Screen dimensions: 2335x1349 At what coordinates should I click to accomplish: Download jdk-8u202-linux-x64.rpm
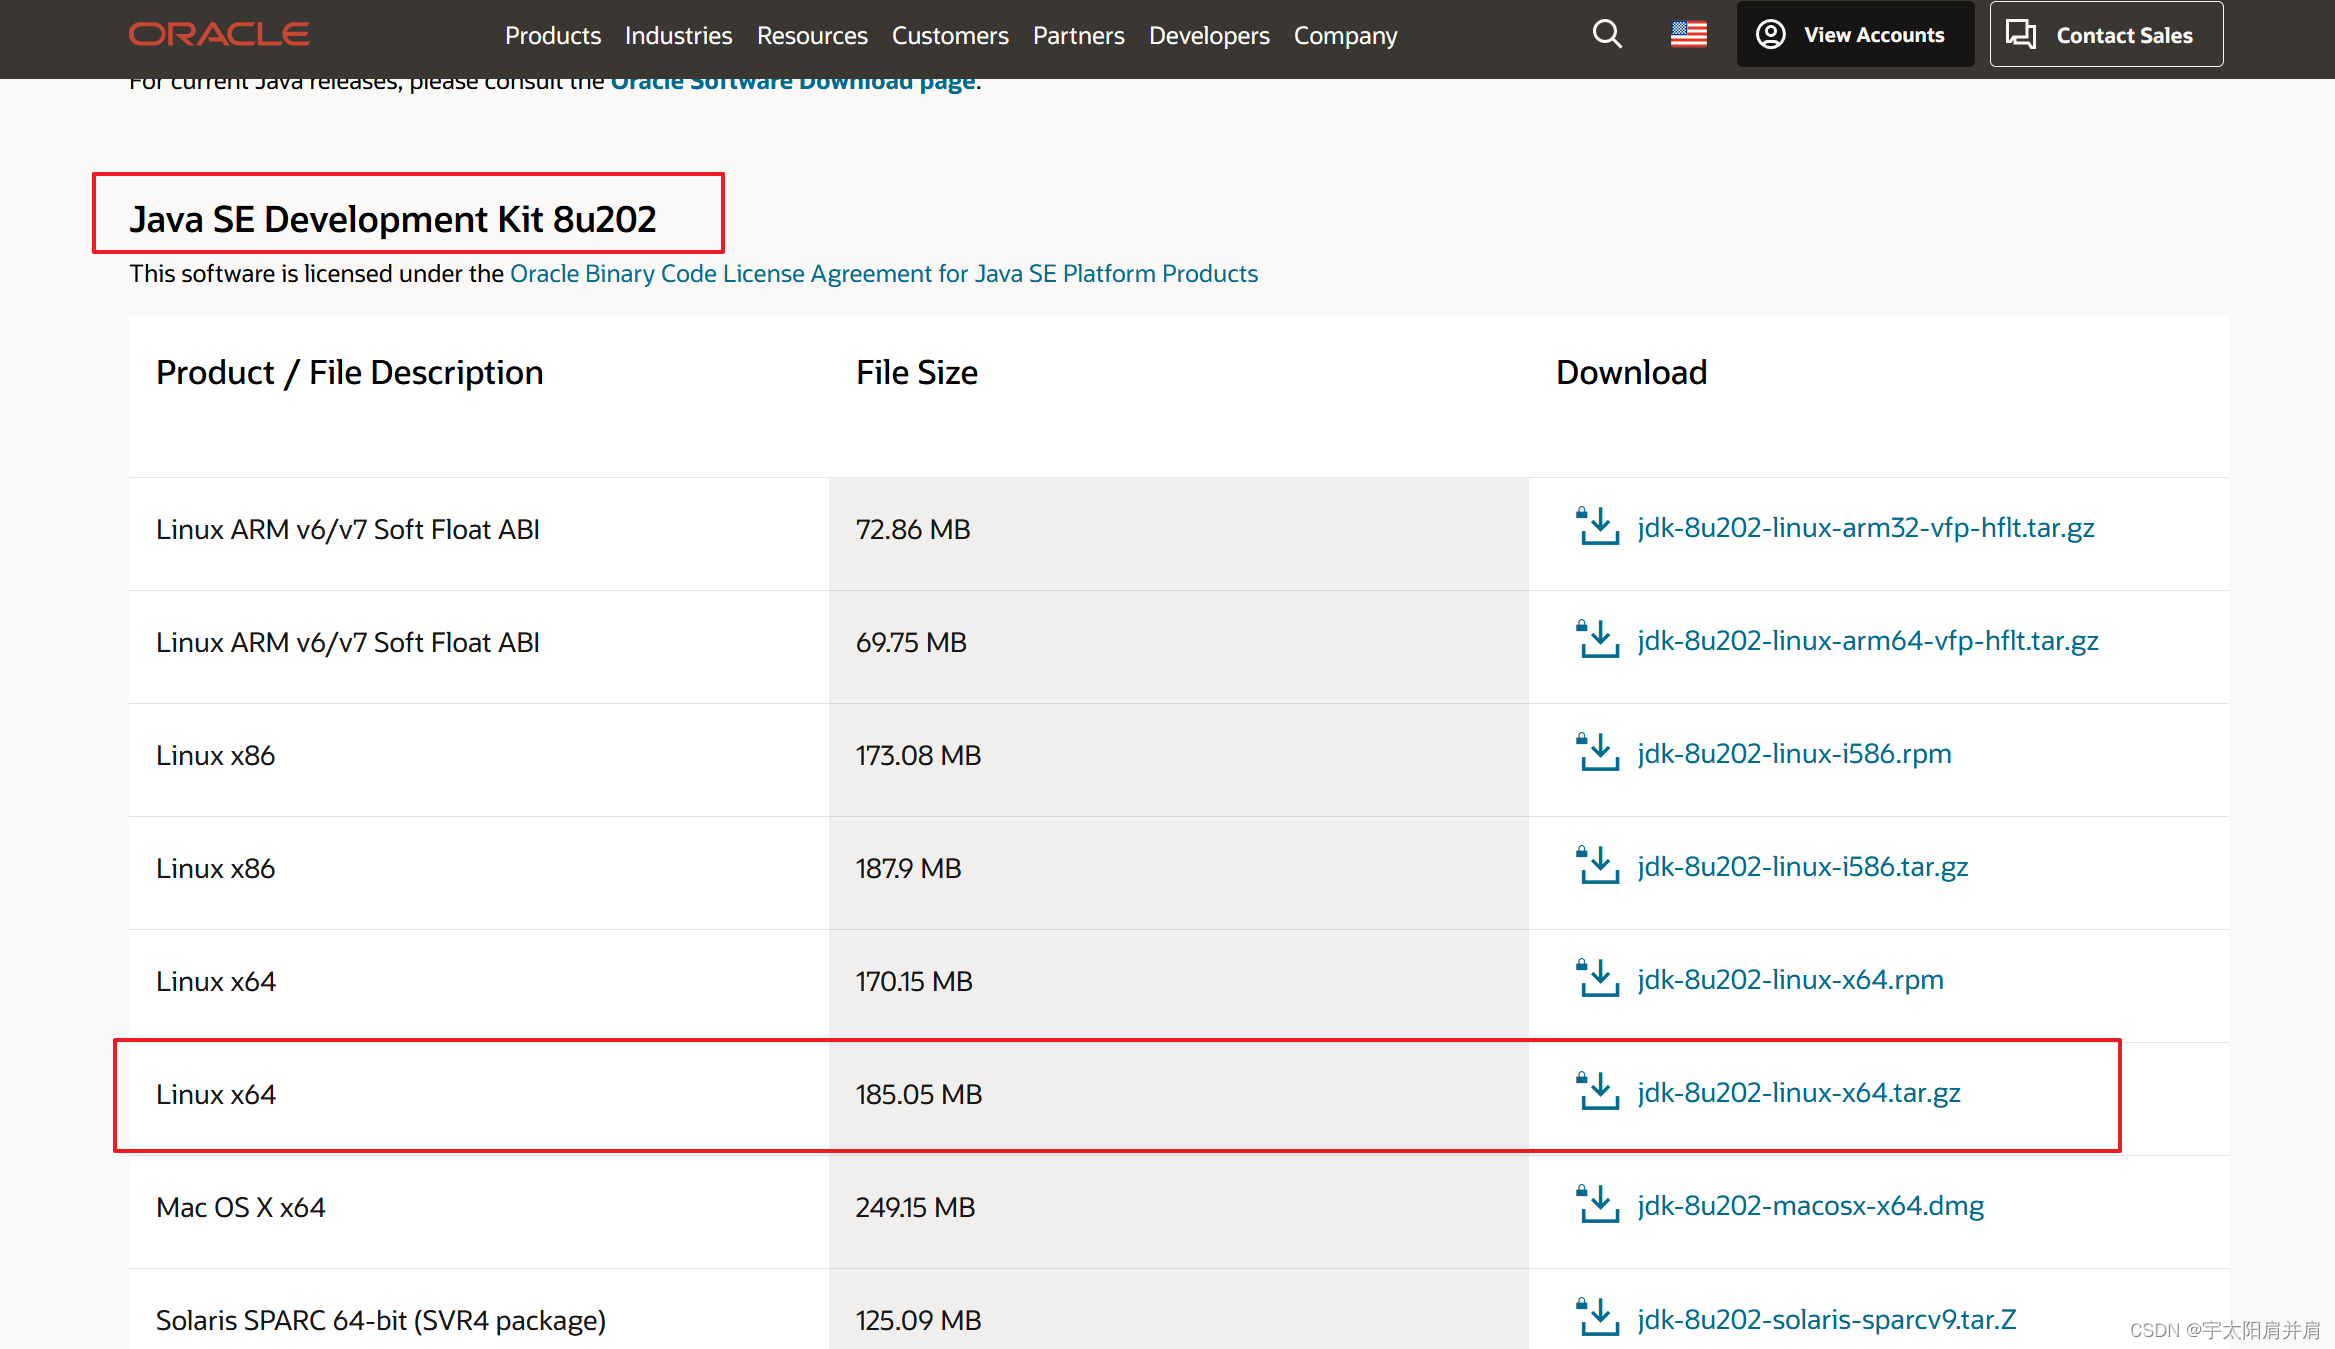coord(1790,980)
